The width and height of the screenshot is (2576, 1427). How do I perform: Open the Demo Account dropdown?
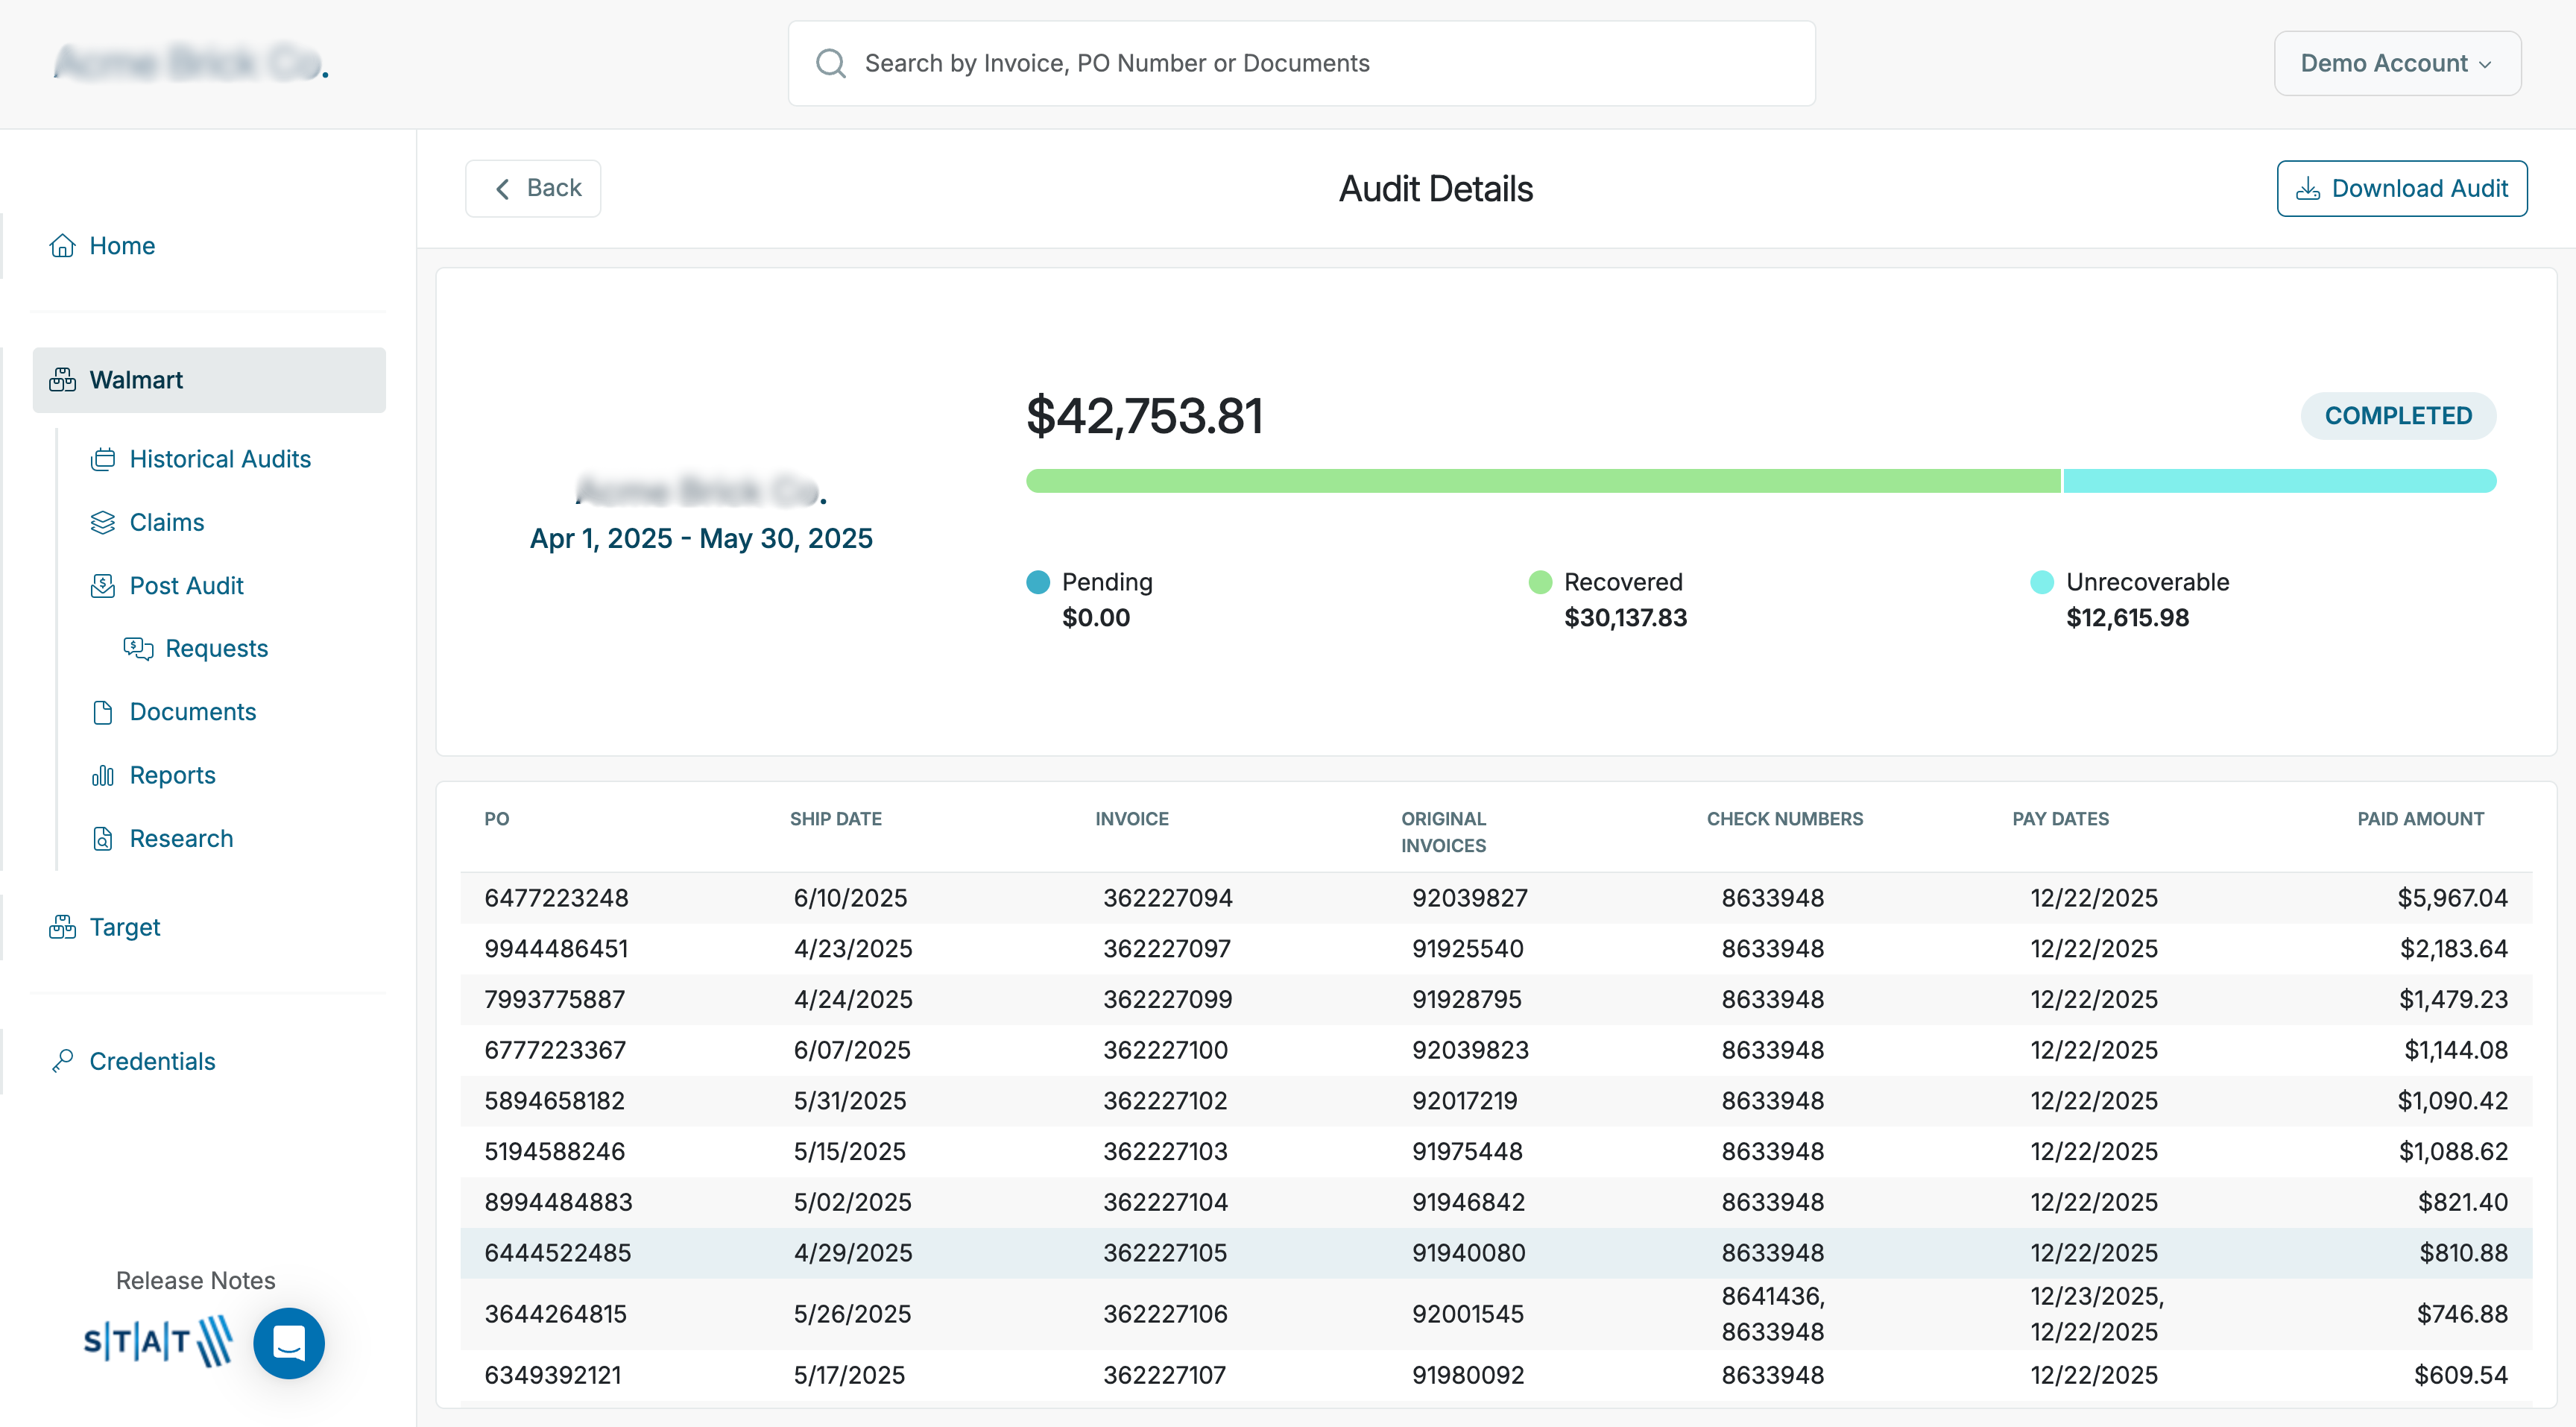pyautogui.click(x=2396, y=62)
